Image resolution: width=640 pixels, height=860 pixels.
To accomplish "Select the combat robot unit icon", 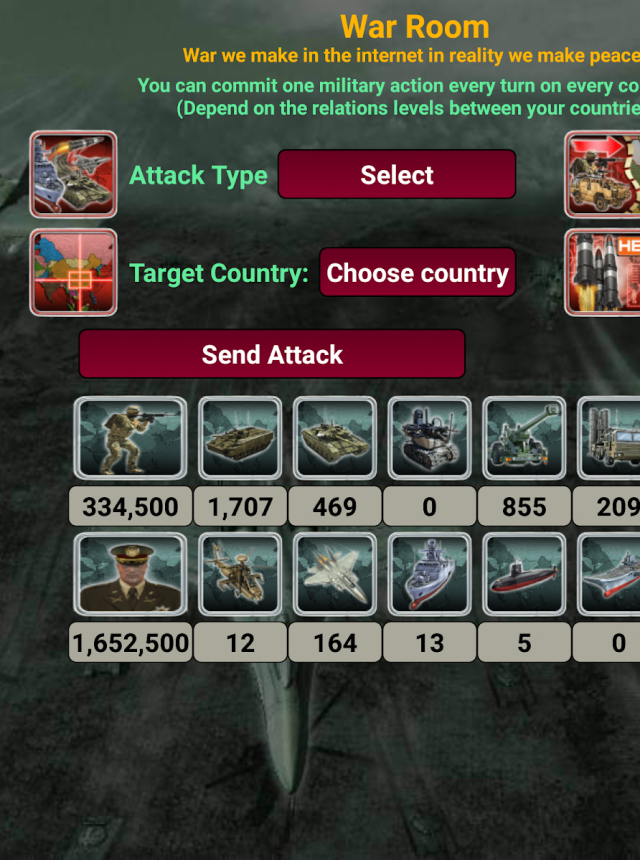I will [429, 438].
